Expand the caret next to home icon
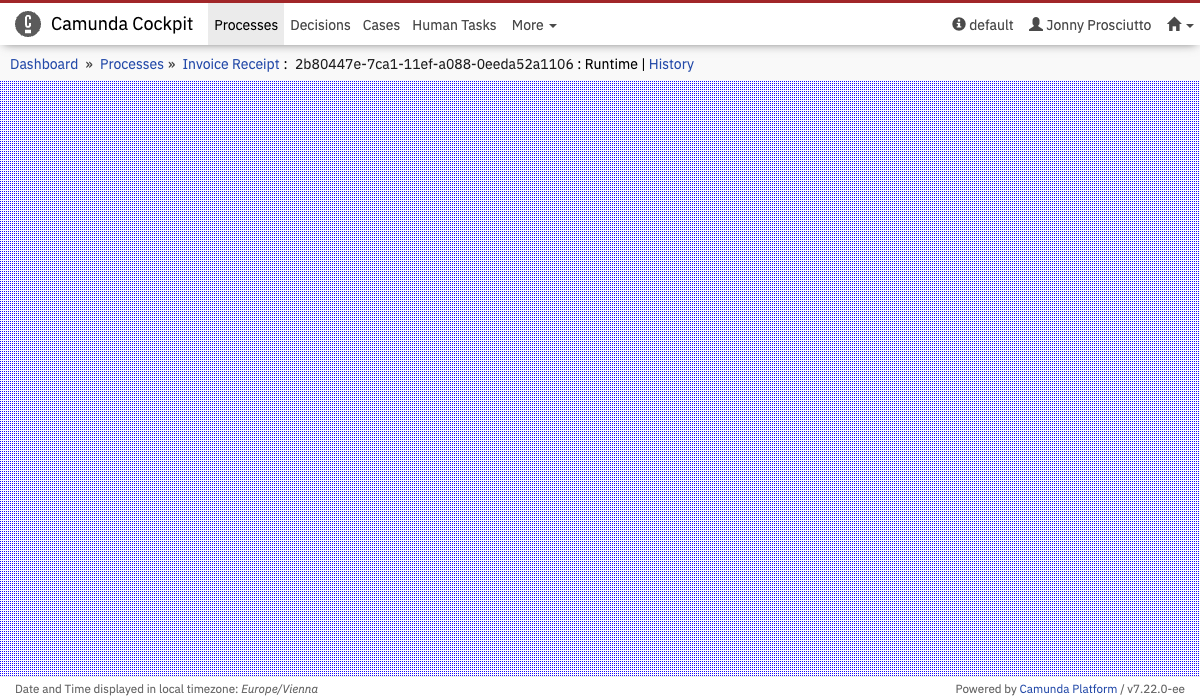Viewport: 1200px width, 700px height. [x=1189, y=26]
